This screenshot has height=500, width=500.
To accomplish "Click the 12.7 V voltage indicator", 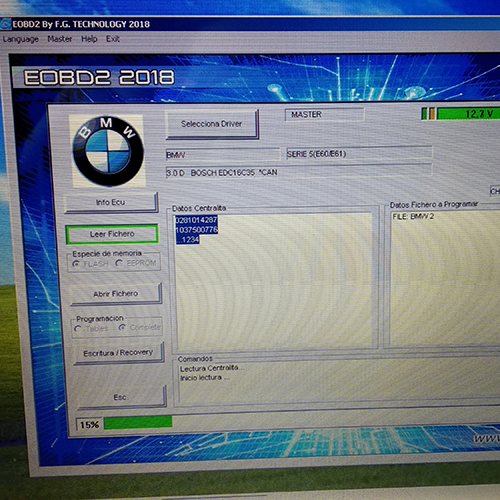I will coord(468,114).
